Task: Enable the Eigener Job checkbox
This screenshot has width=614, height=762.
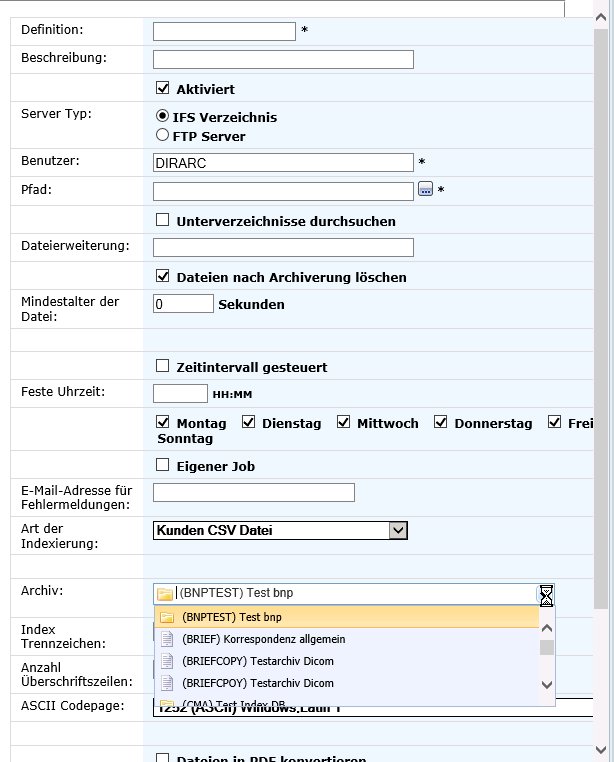Action: coord(162,465)
